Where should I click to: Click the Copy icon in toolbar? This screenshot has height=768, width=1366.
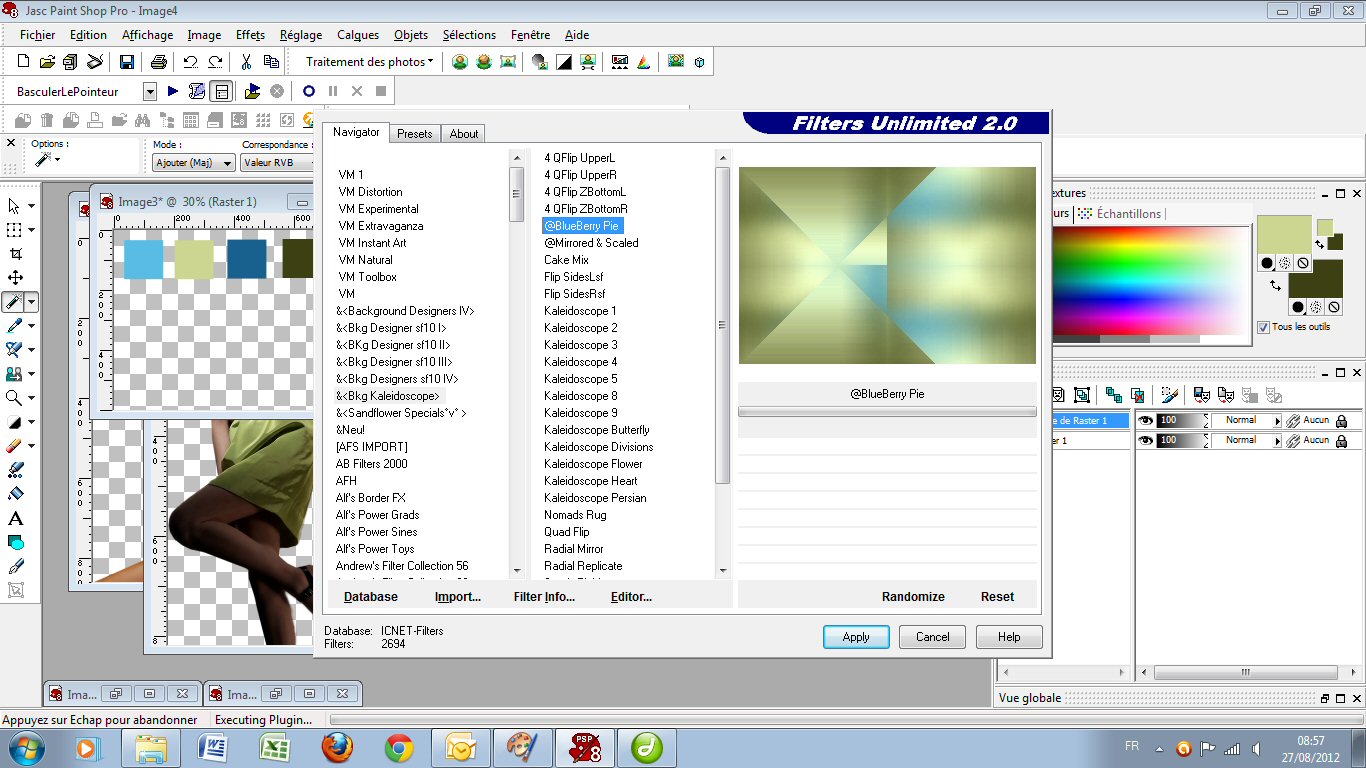coord(271,62)
